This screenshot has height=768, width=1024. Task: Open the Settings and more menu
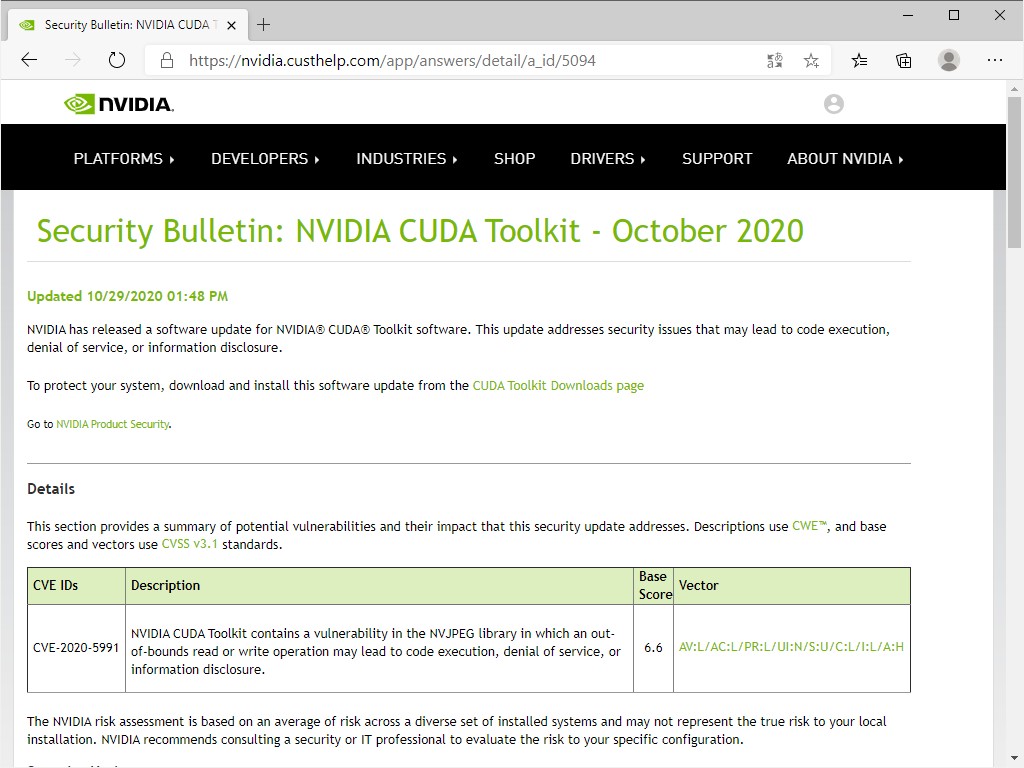pos(995,60)
